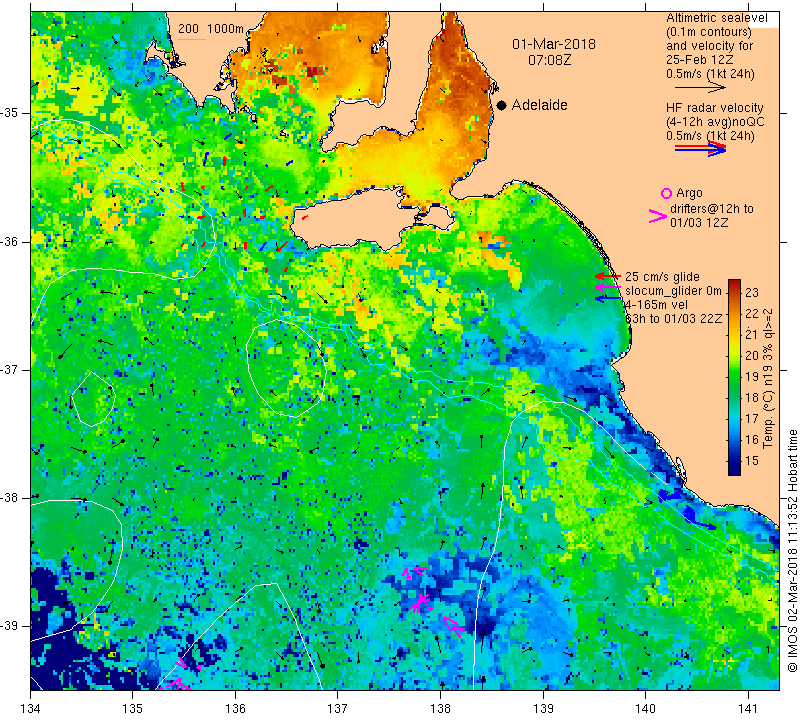Select the latitude axis label '-35'
The height and width of the screenshot is (720, 800).
9,113
